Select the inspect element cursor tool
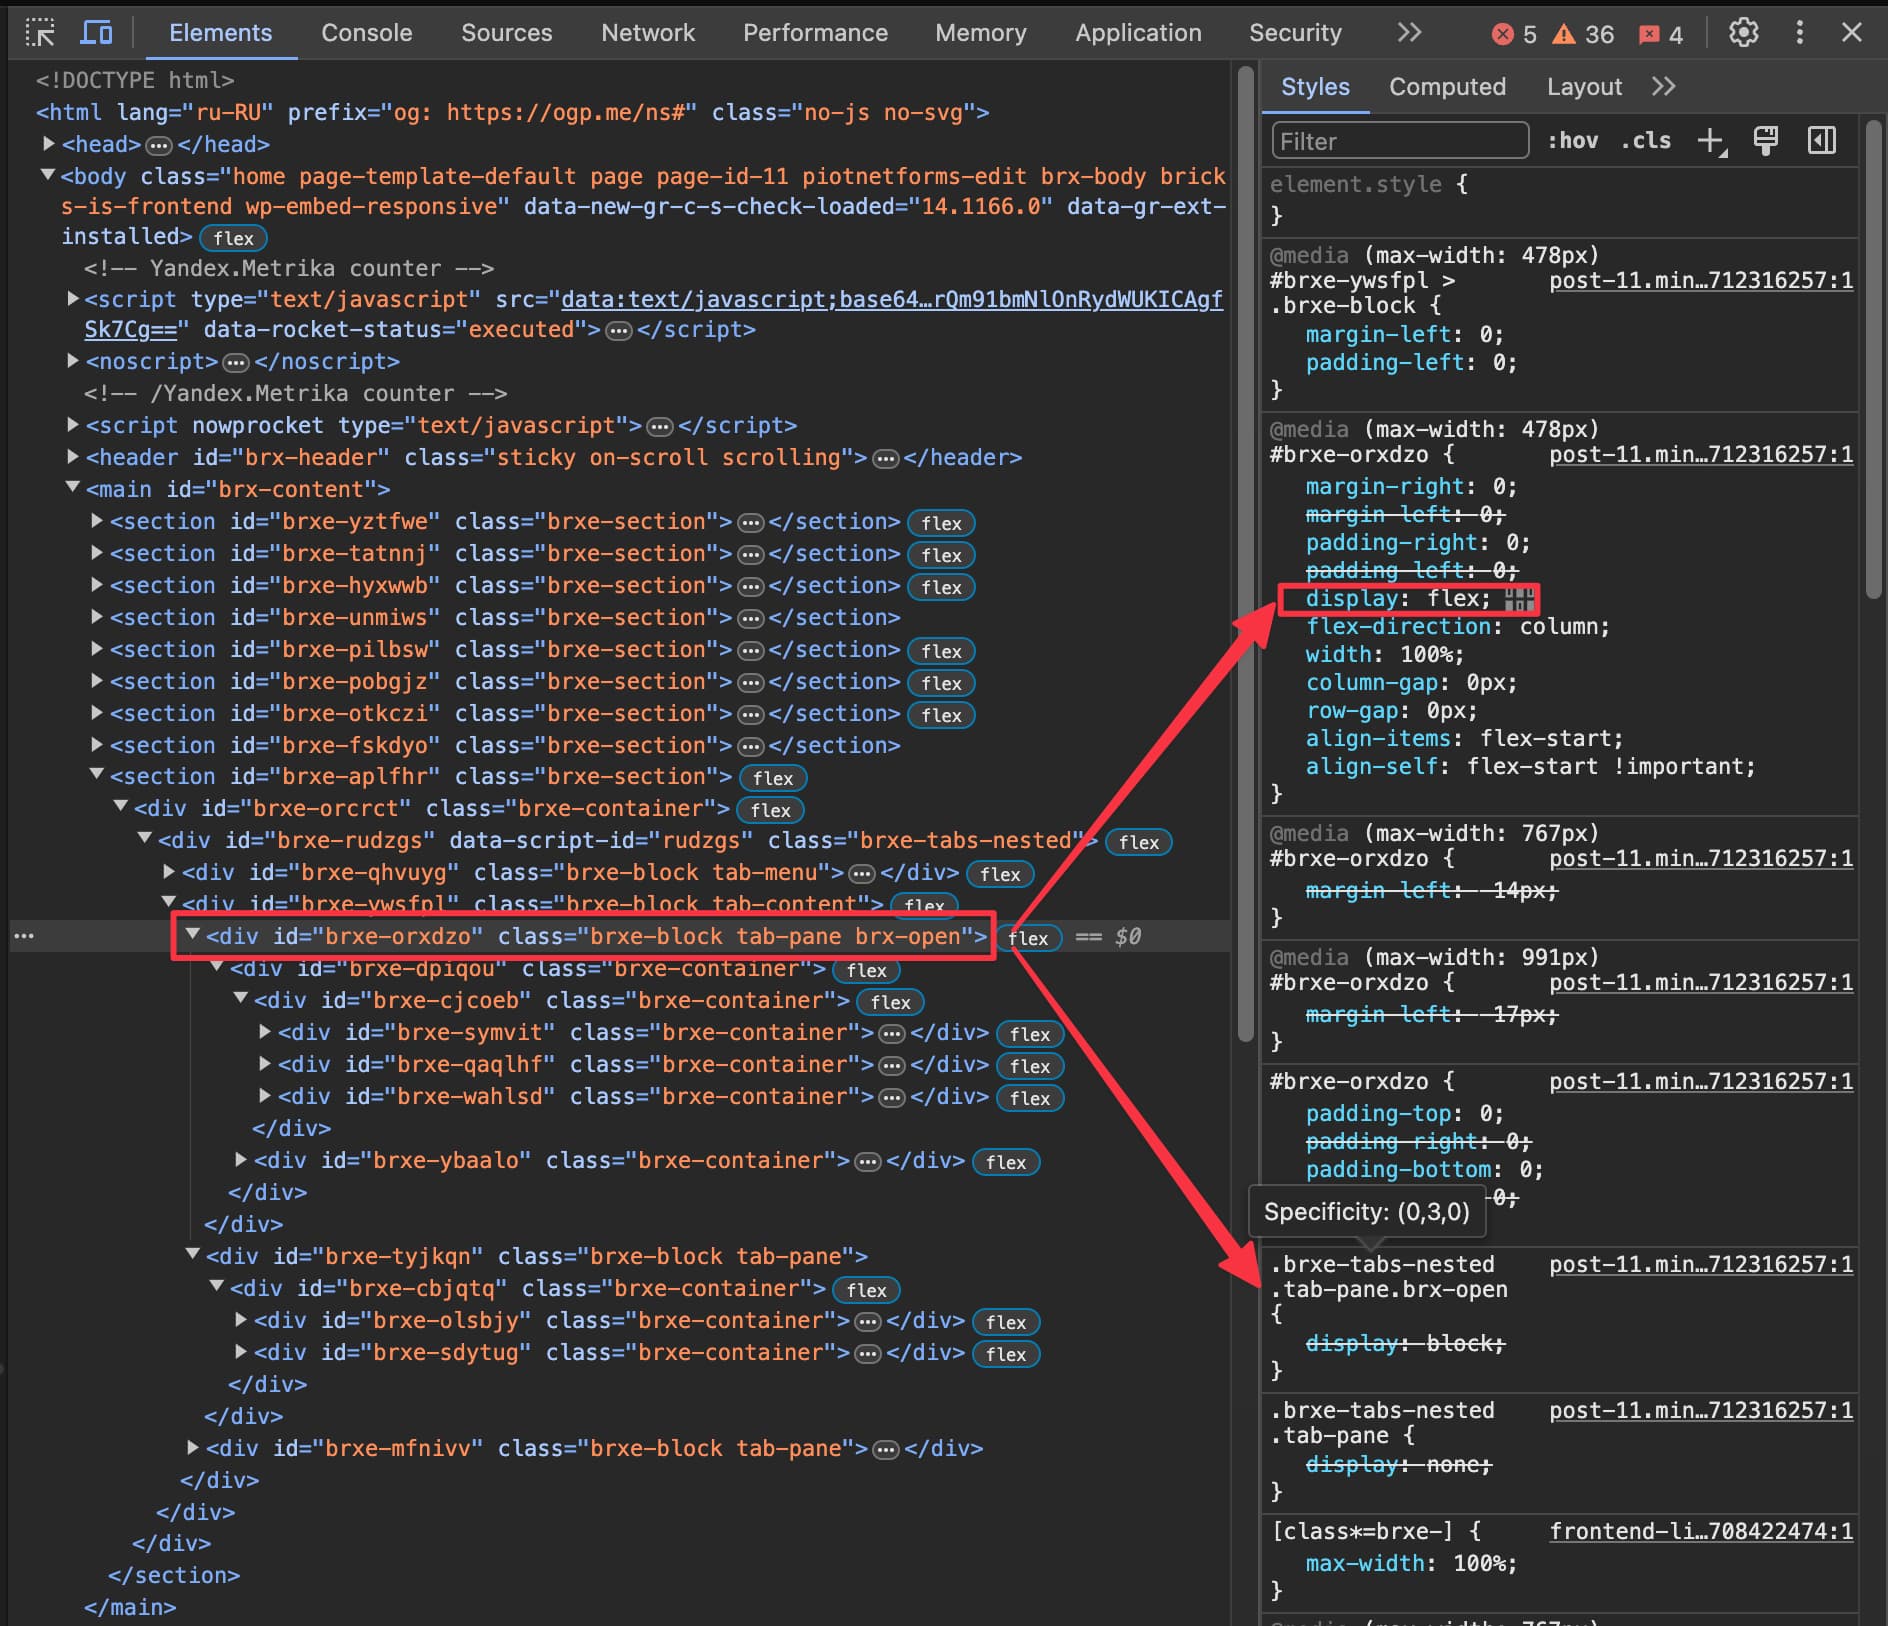This screenshot has width=1888, height=1626. 40,33
